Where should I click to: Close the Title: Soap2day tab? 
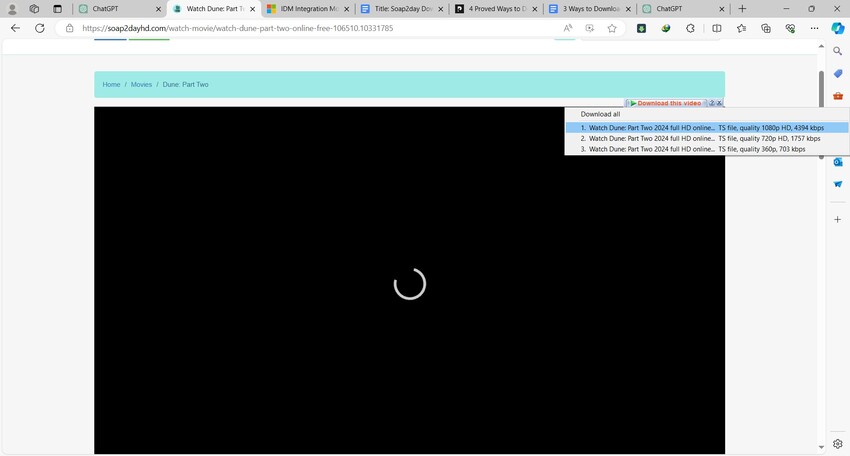pos(440,9)
